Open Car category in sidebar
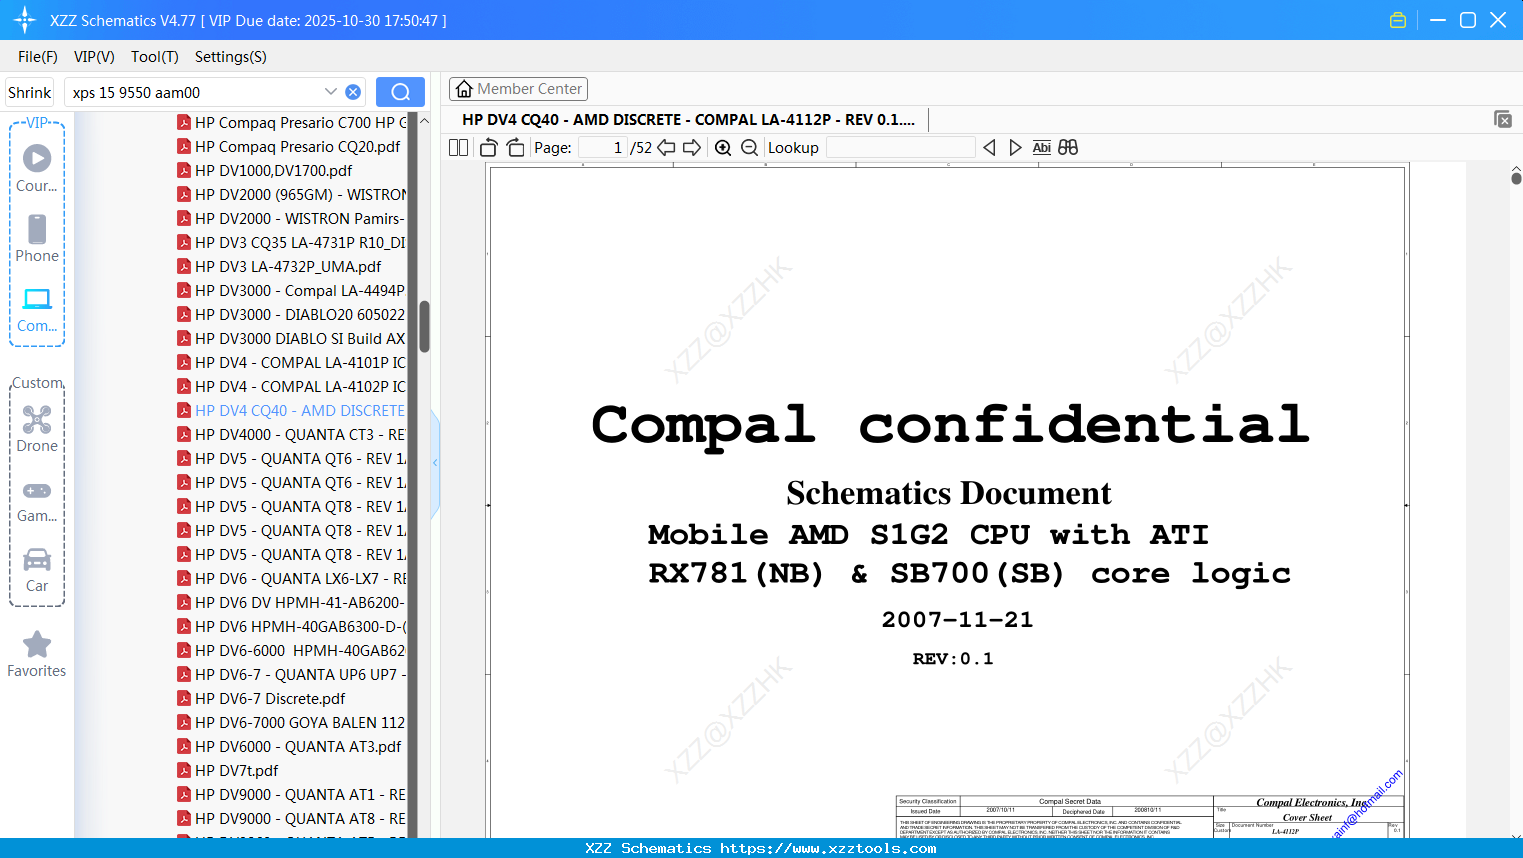 [x=37, y=570]
